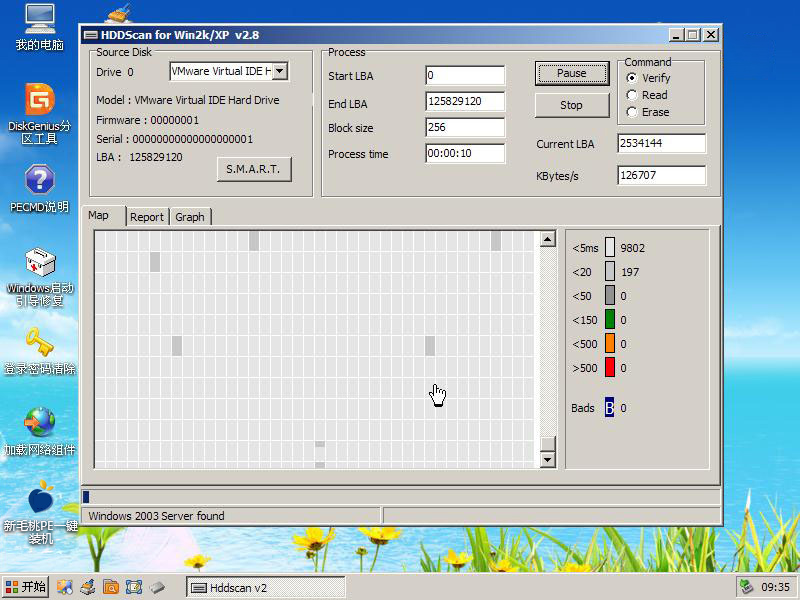Click the fourth quick launch screen icon

click(134, 587)
